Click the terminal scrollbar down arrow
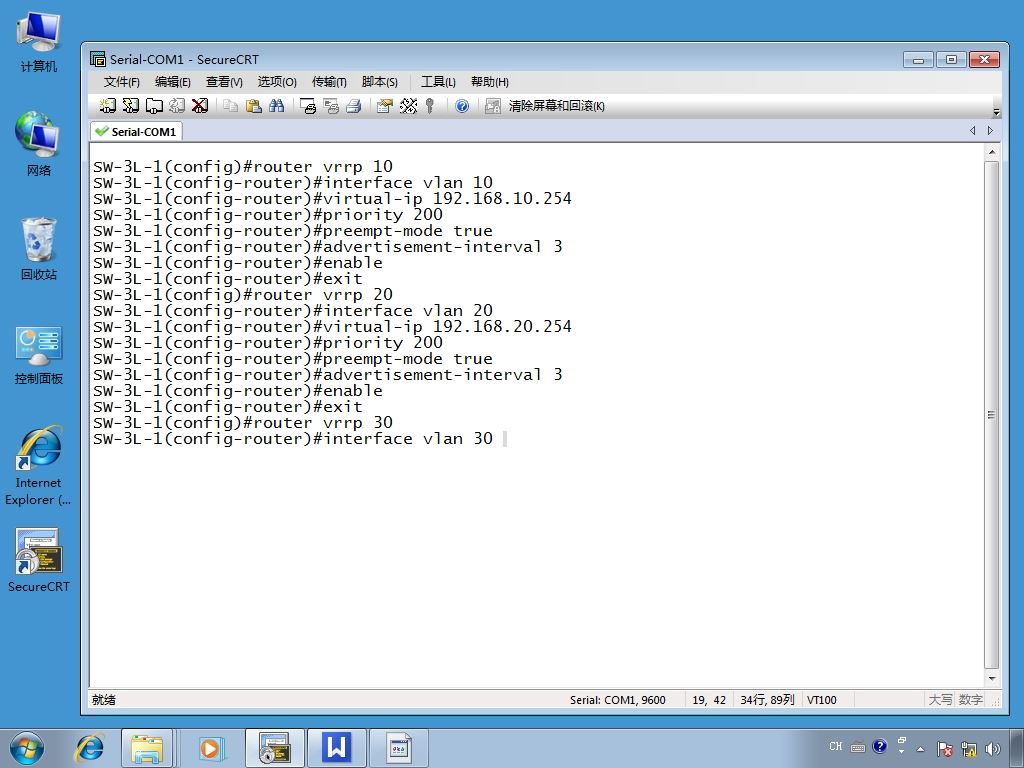 [x=991, y=679]
